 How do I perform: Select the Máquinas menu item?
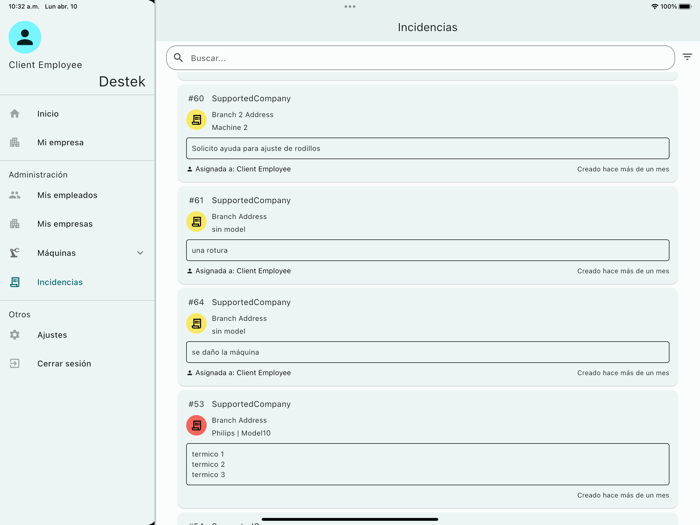[x=78, y=253]
